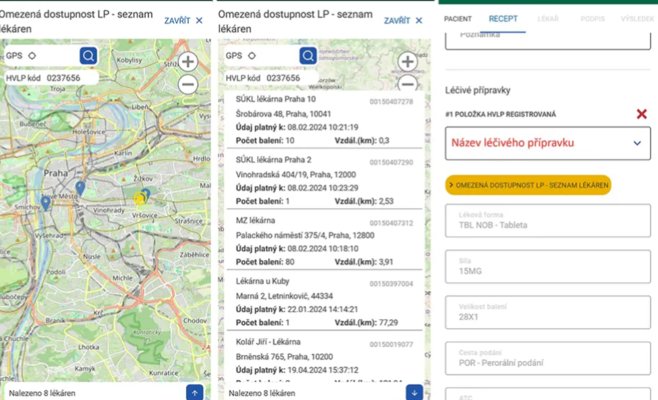The height and width of the screenshot is (400, 658).
Task: Click yellow Omezená dostupnost LP - seznam lékáren button
Action: pyautogui.click(x=527, y=184)
